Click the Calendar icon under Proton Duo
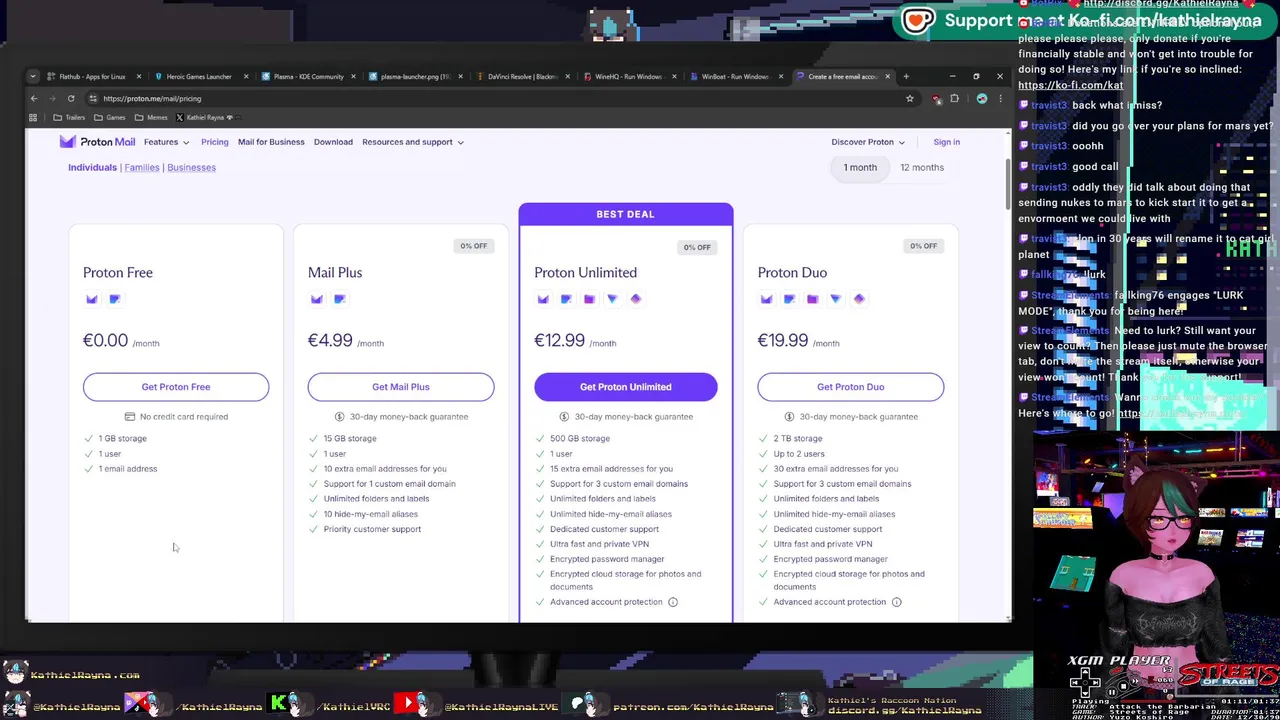The image size is (1280, 720). coord(790,299)
